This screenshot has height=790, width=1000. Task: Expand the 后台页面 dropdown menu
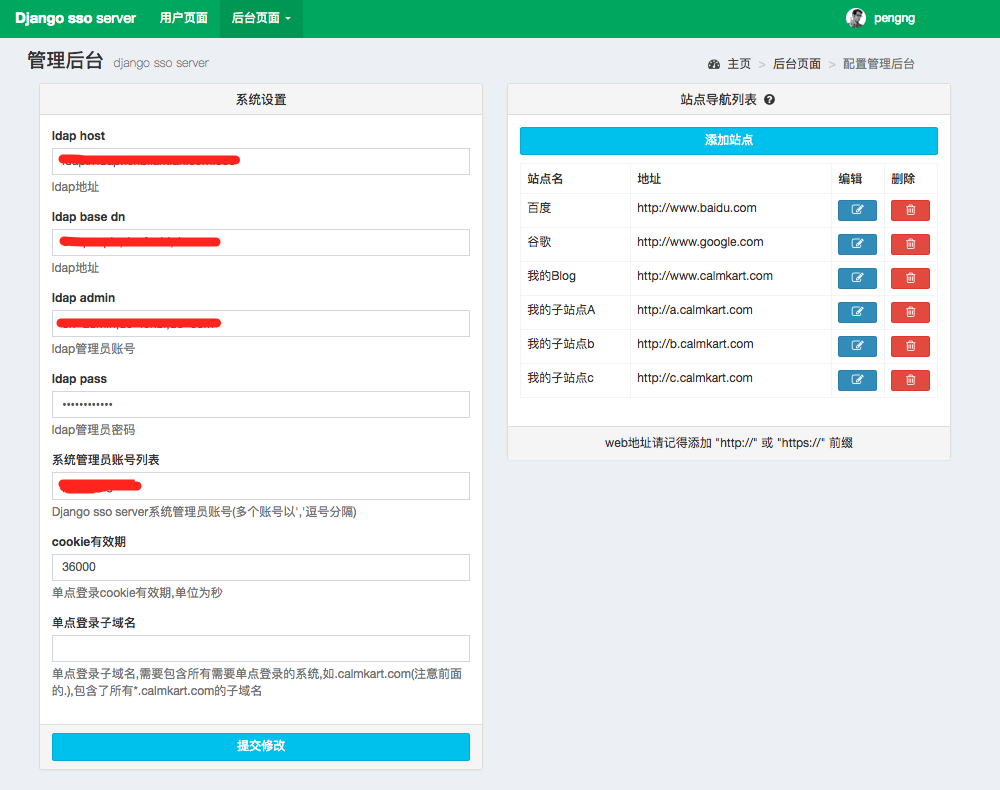tap(261, 18)
